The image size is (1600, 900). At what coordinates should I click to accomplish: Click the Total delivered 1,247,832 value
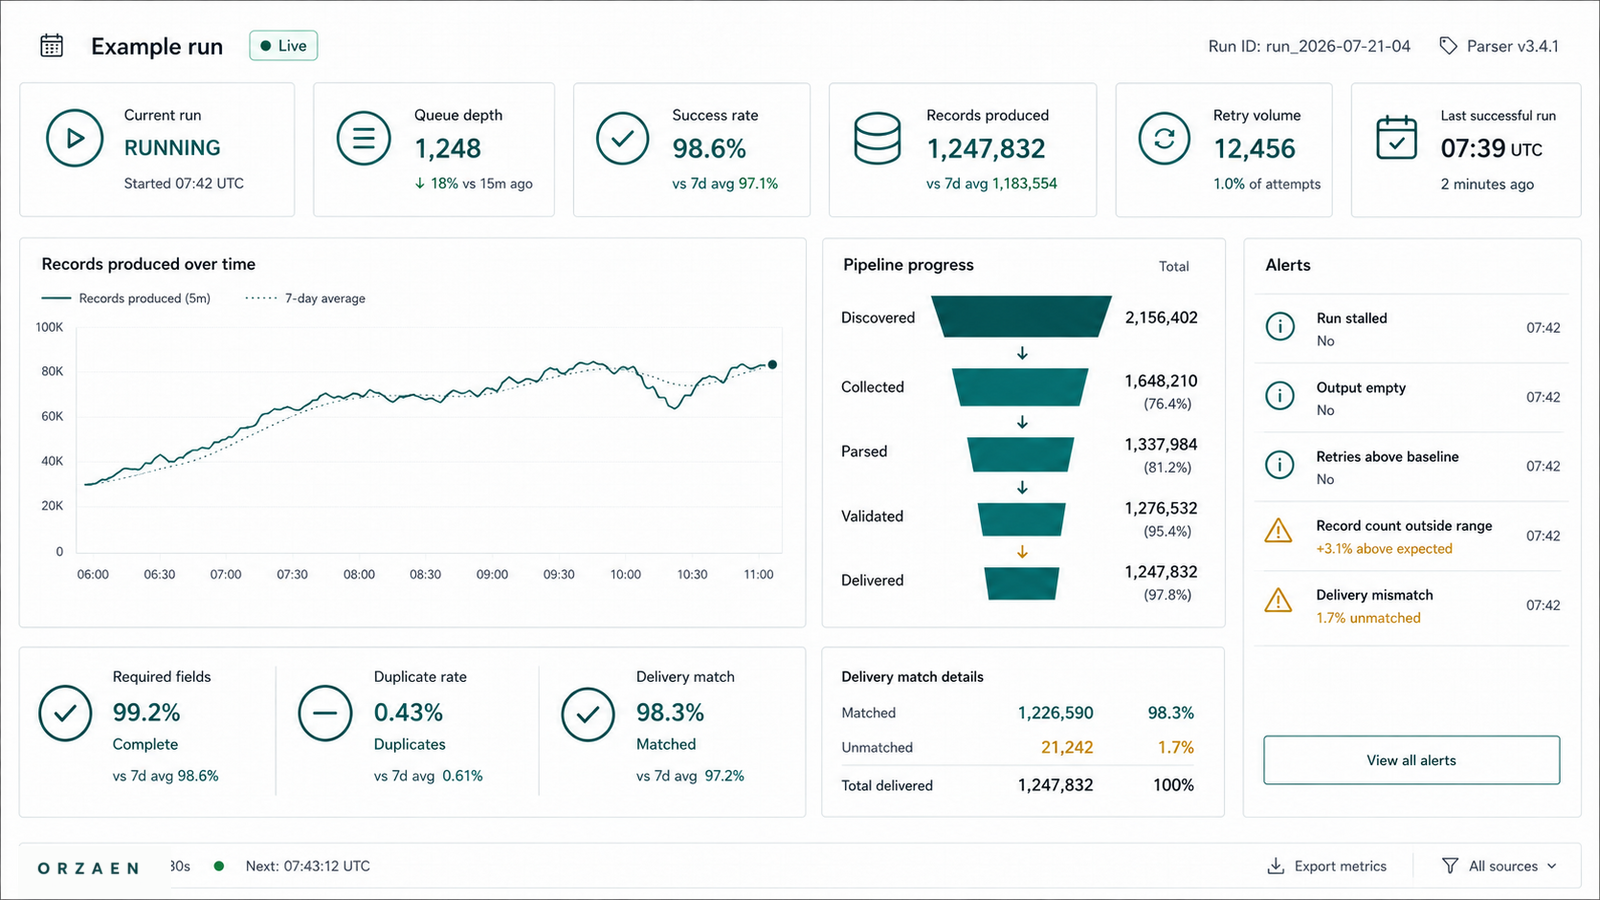1055,785
